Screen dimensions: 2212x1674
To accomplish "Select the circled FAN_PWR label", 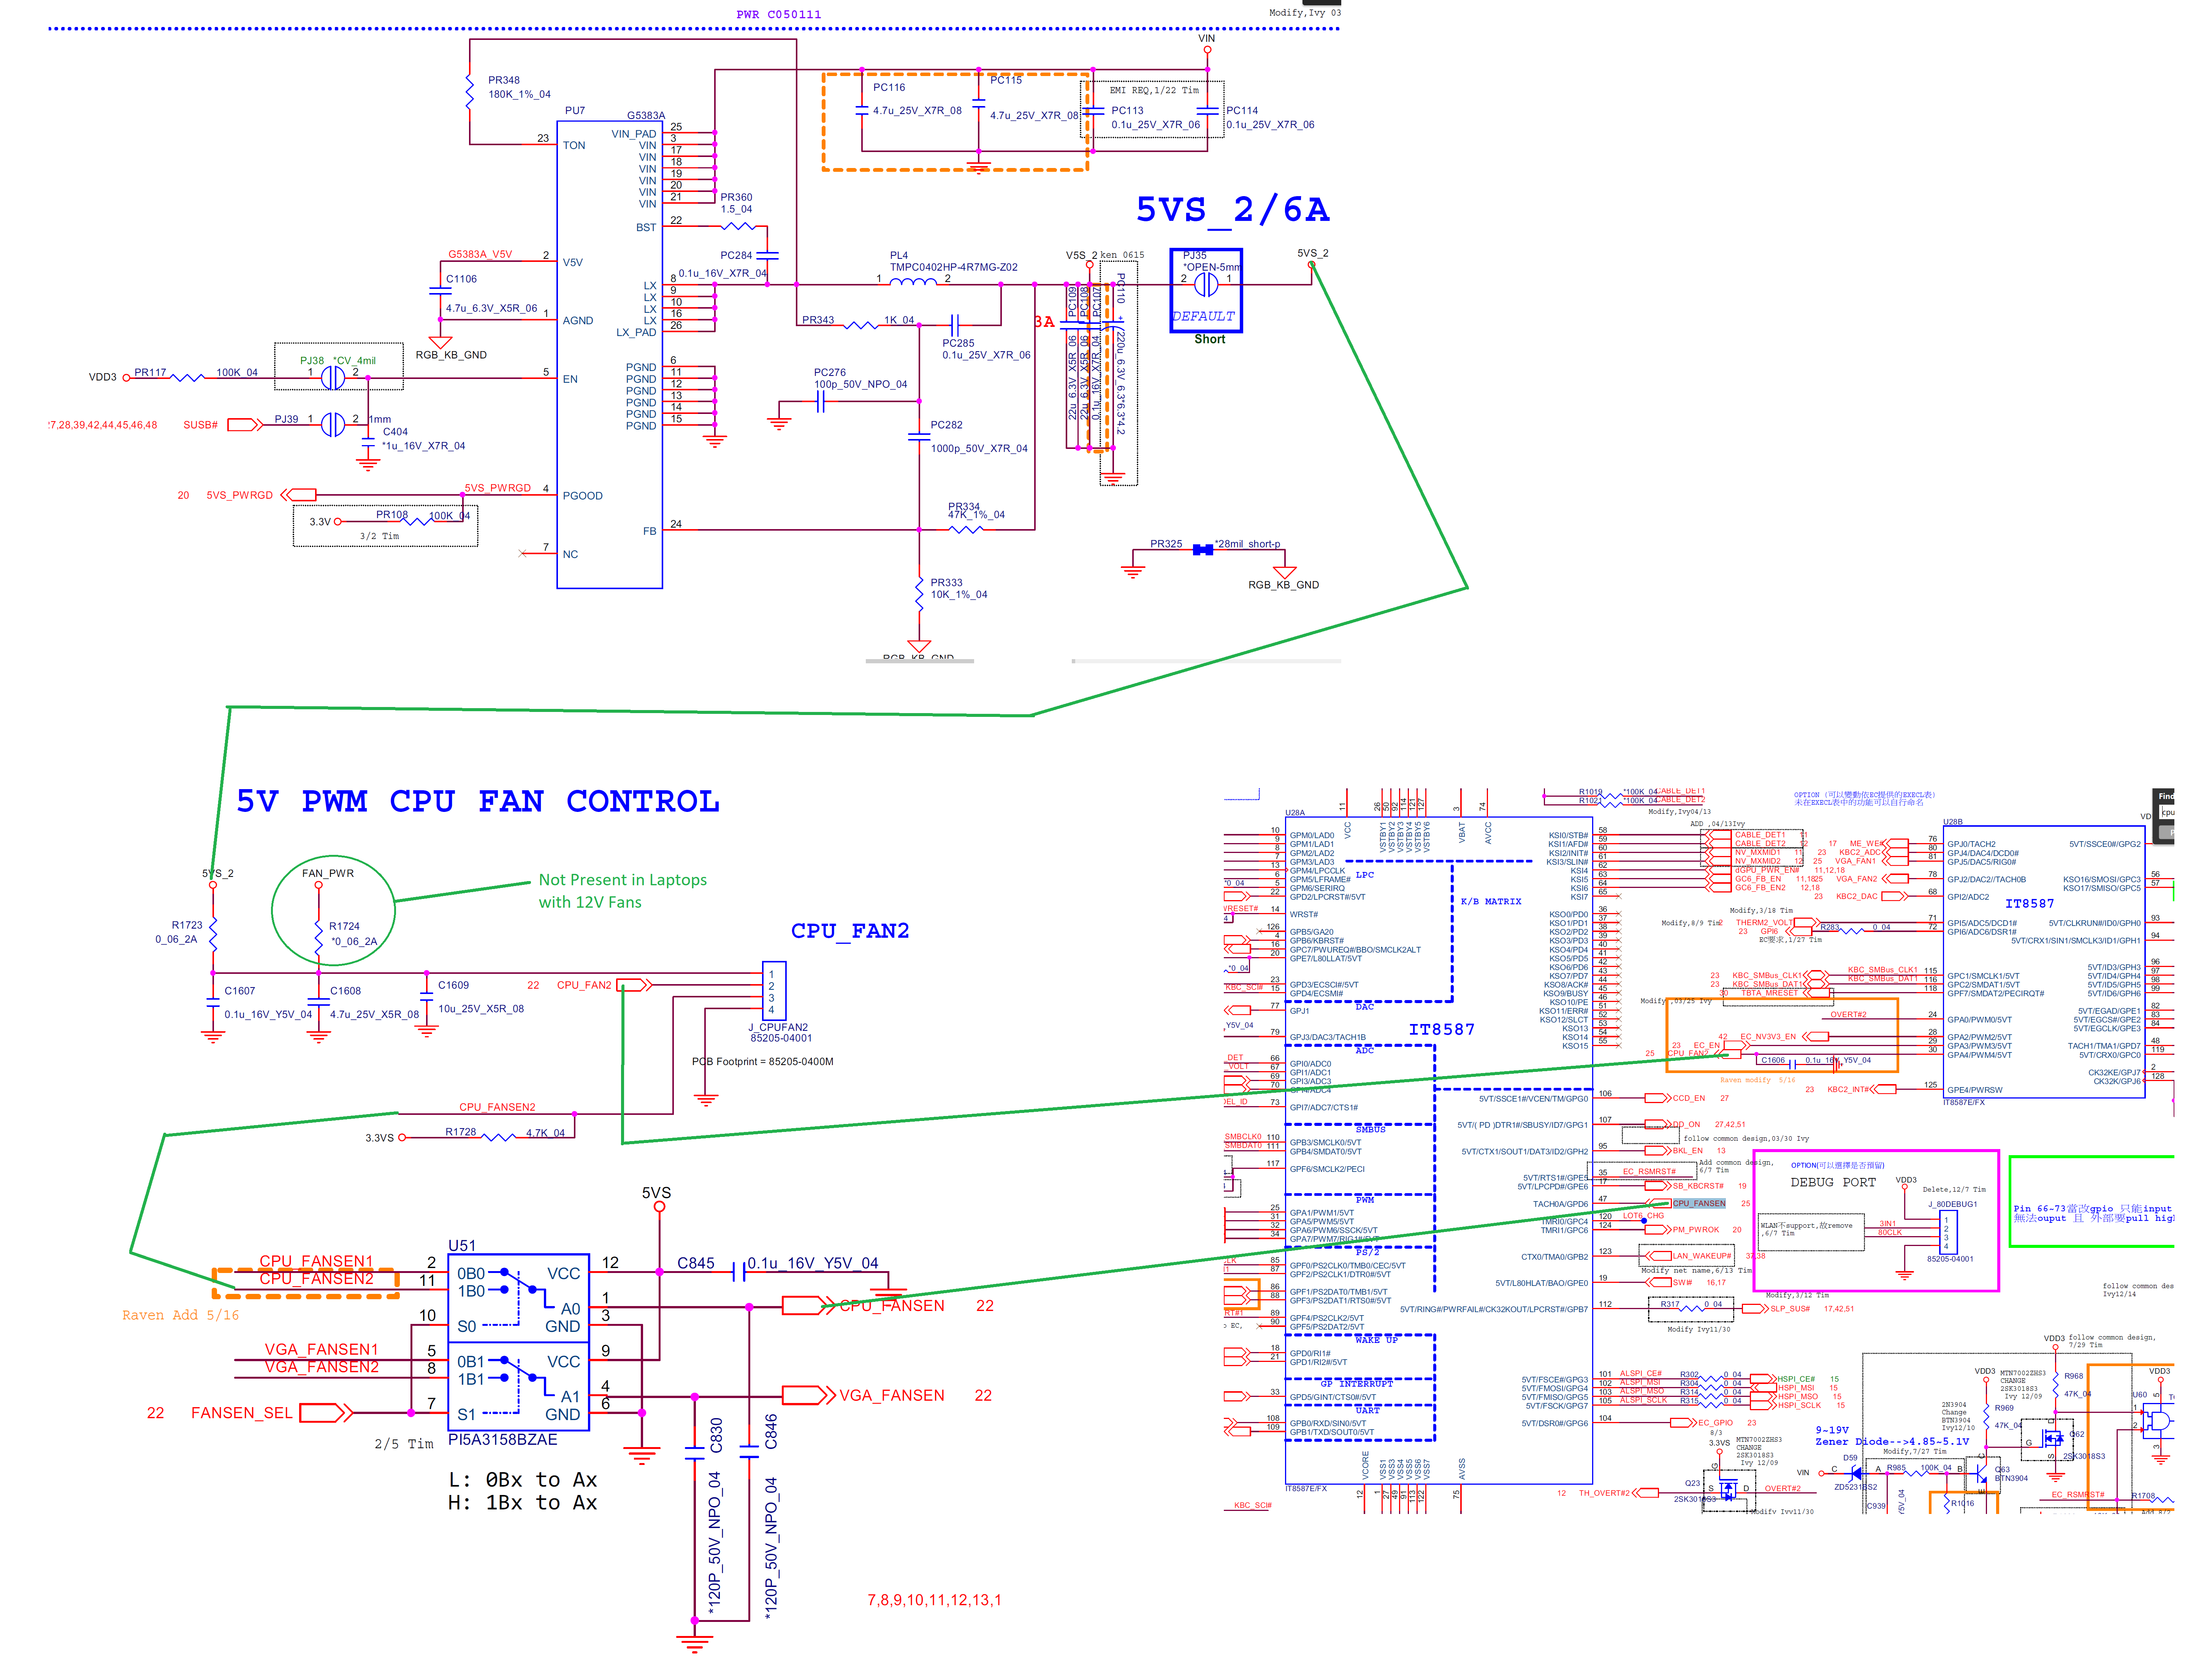I will coord(328,873).
